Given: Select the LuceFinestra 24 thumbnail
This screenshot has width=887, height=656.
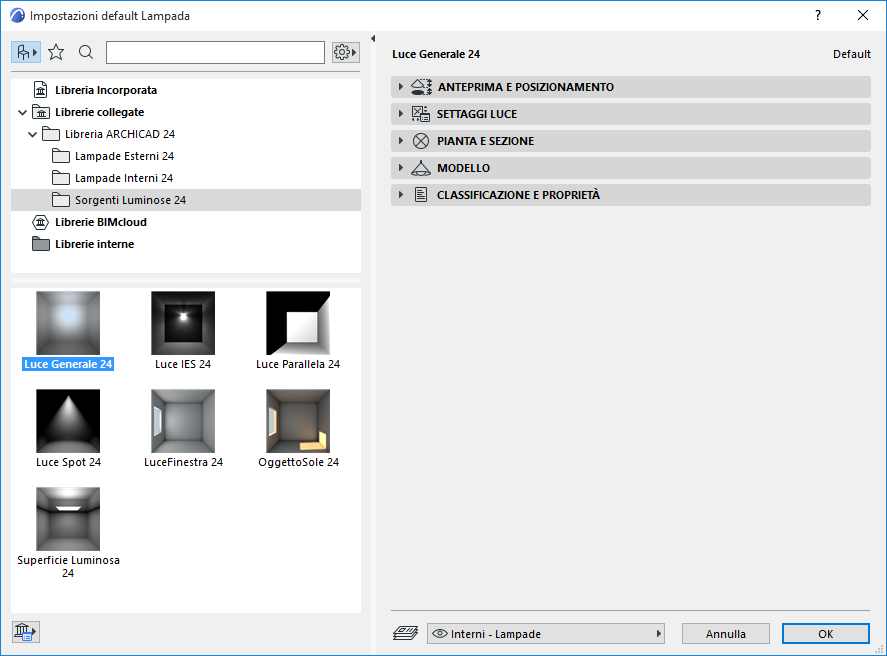Looking at the screenshot, I should pyautogui.click(x=183, y=421).
